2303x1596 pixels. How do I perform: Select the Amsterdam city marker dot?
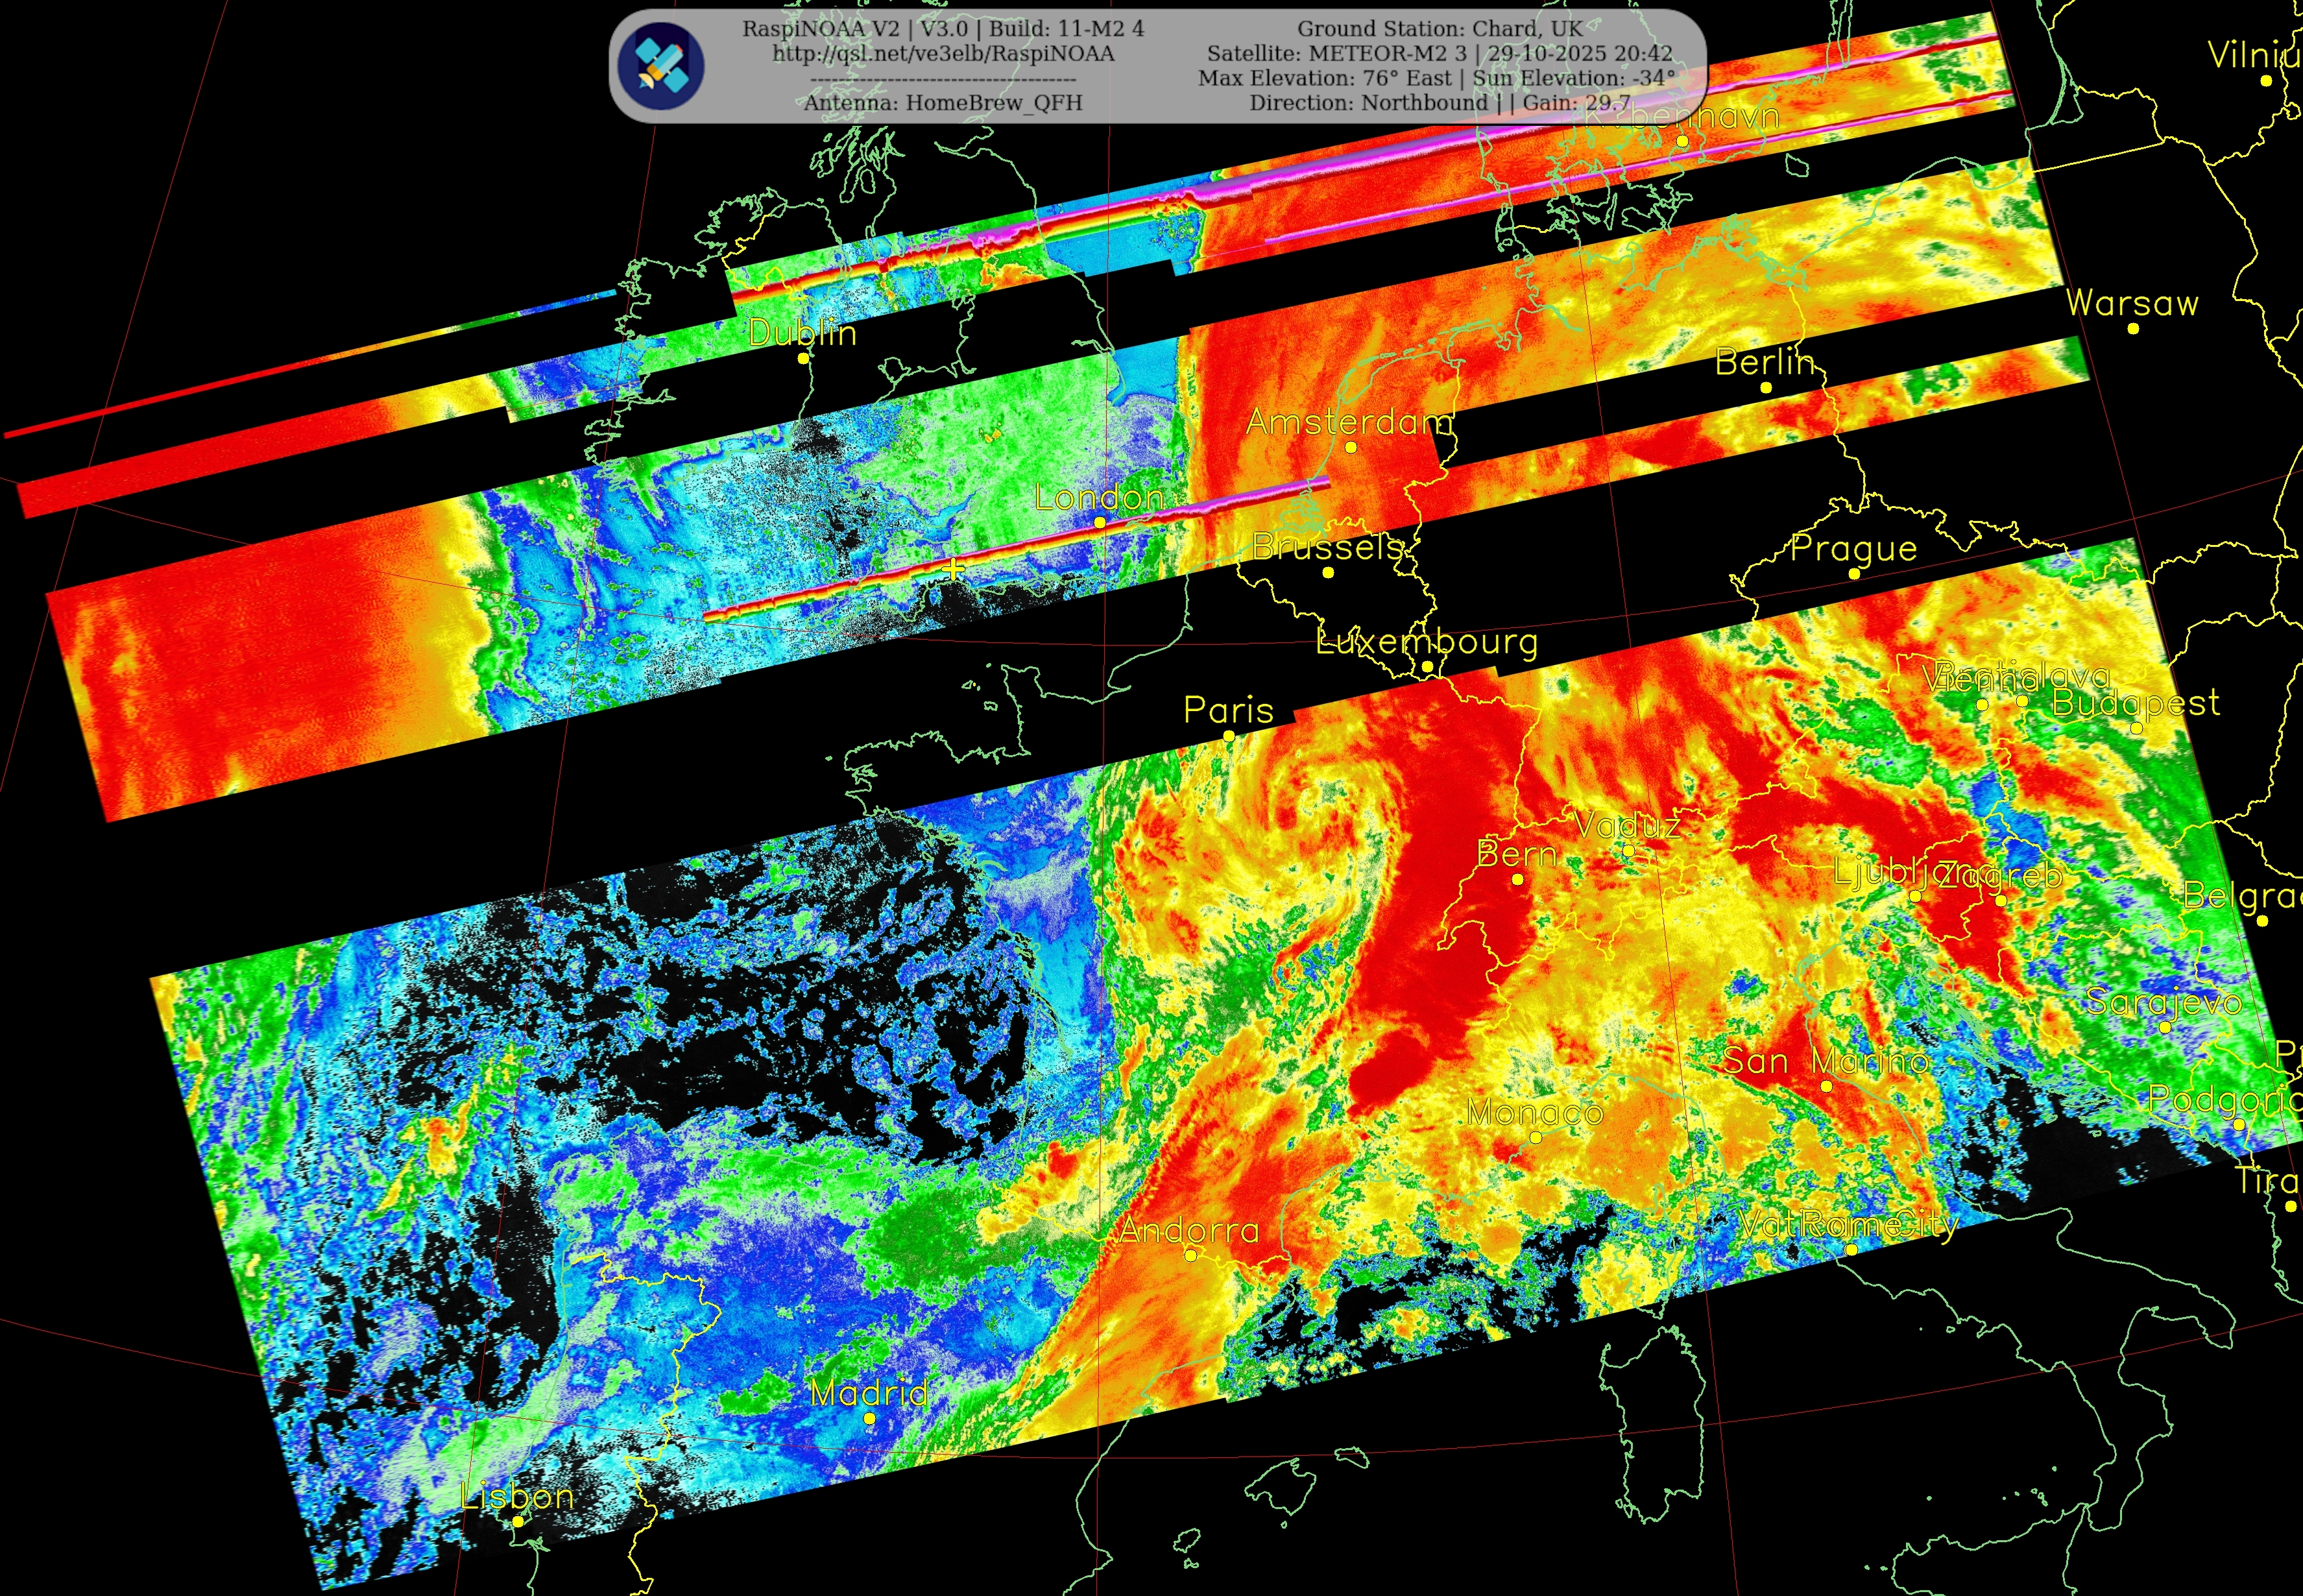1351,447
